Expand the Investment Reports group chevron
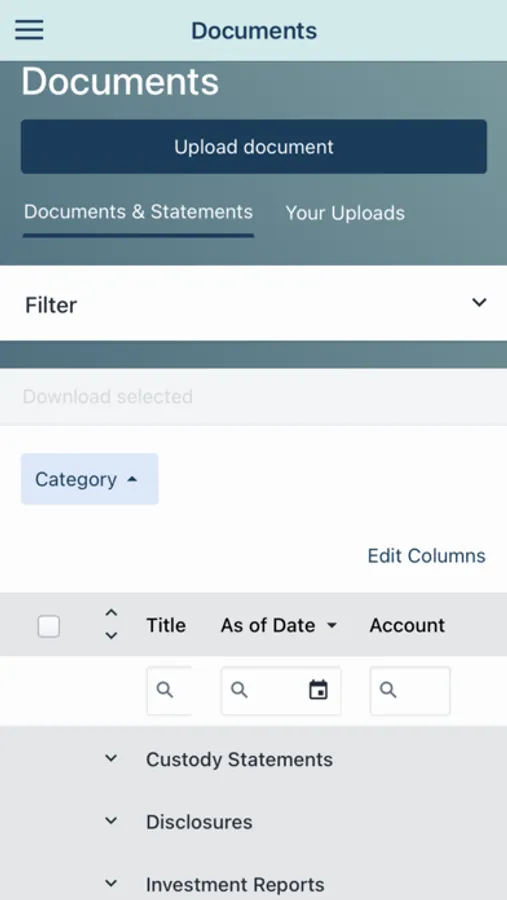Image resolution: width=507 pixels, height=900 pixels. tap(111, 884)
